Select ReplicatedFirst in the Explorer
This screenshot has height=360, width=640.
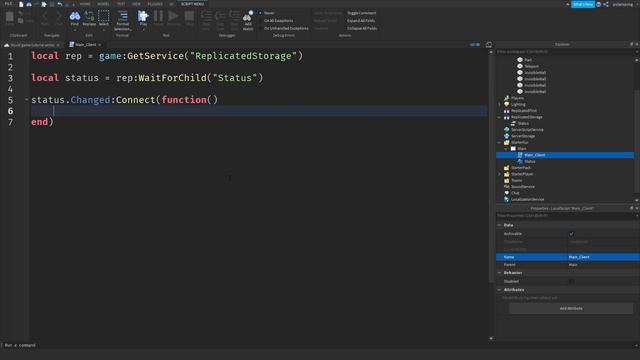click(524, 111)
